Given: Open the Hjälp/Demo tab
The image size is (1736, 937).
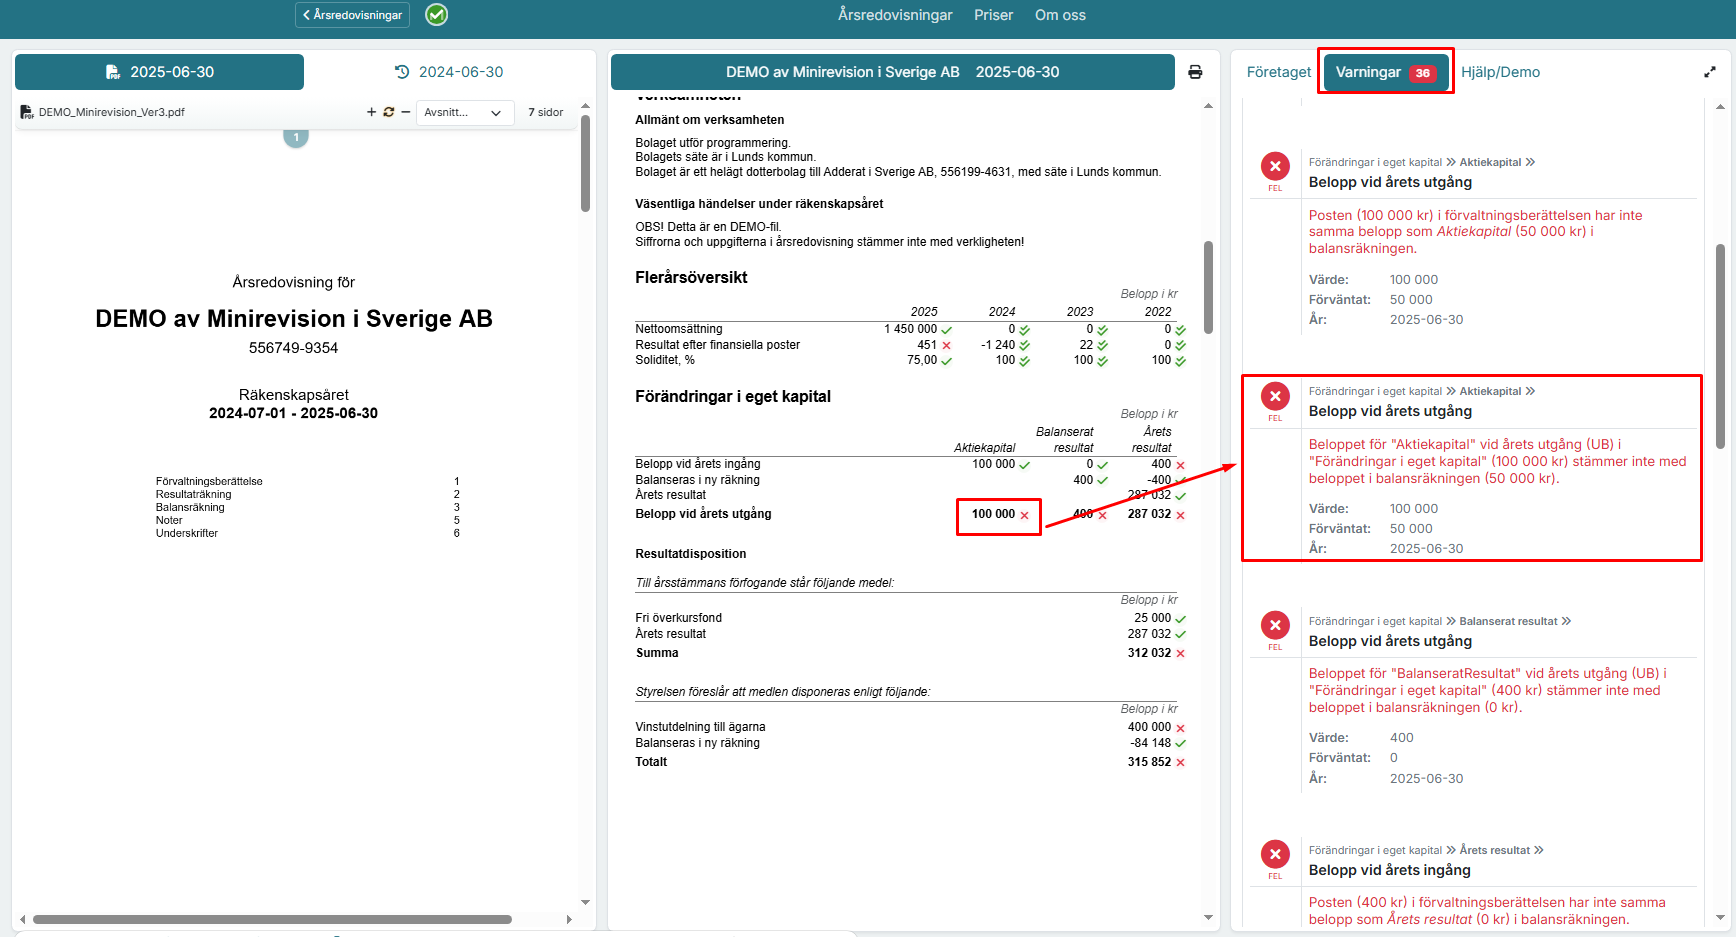Looking at the screenshot, I should click(x=1500, y=72).
